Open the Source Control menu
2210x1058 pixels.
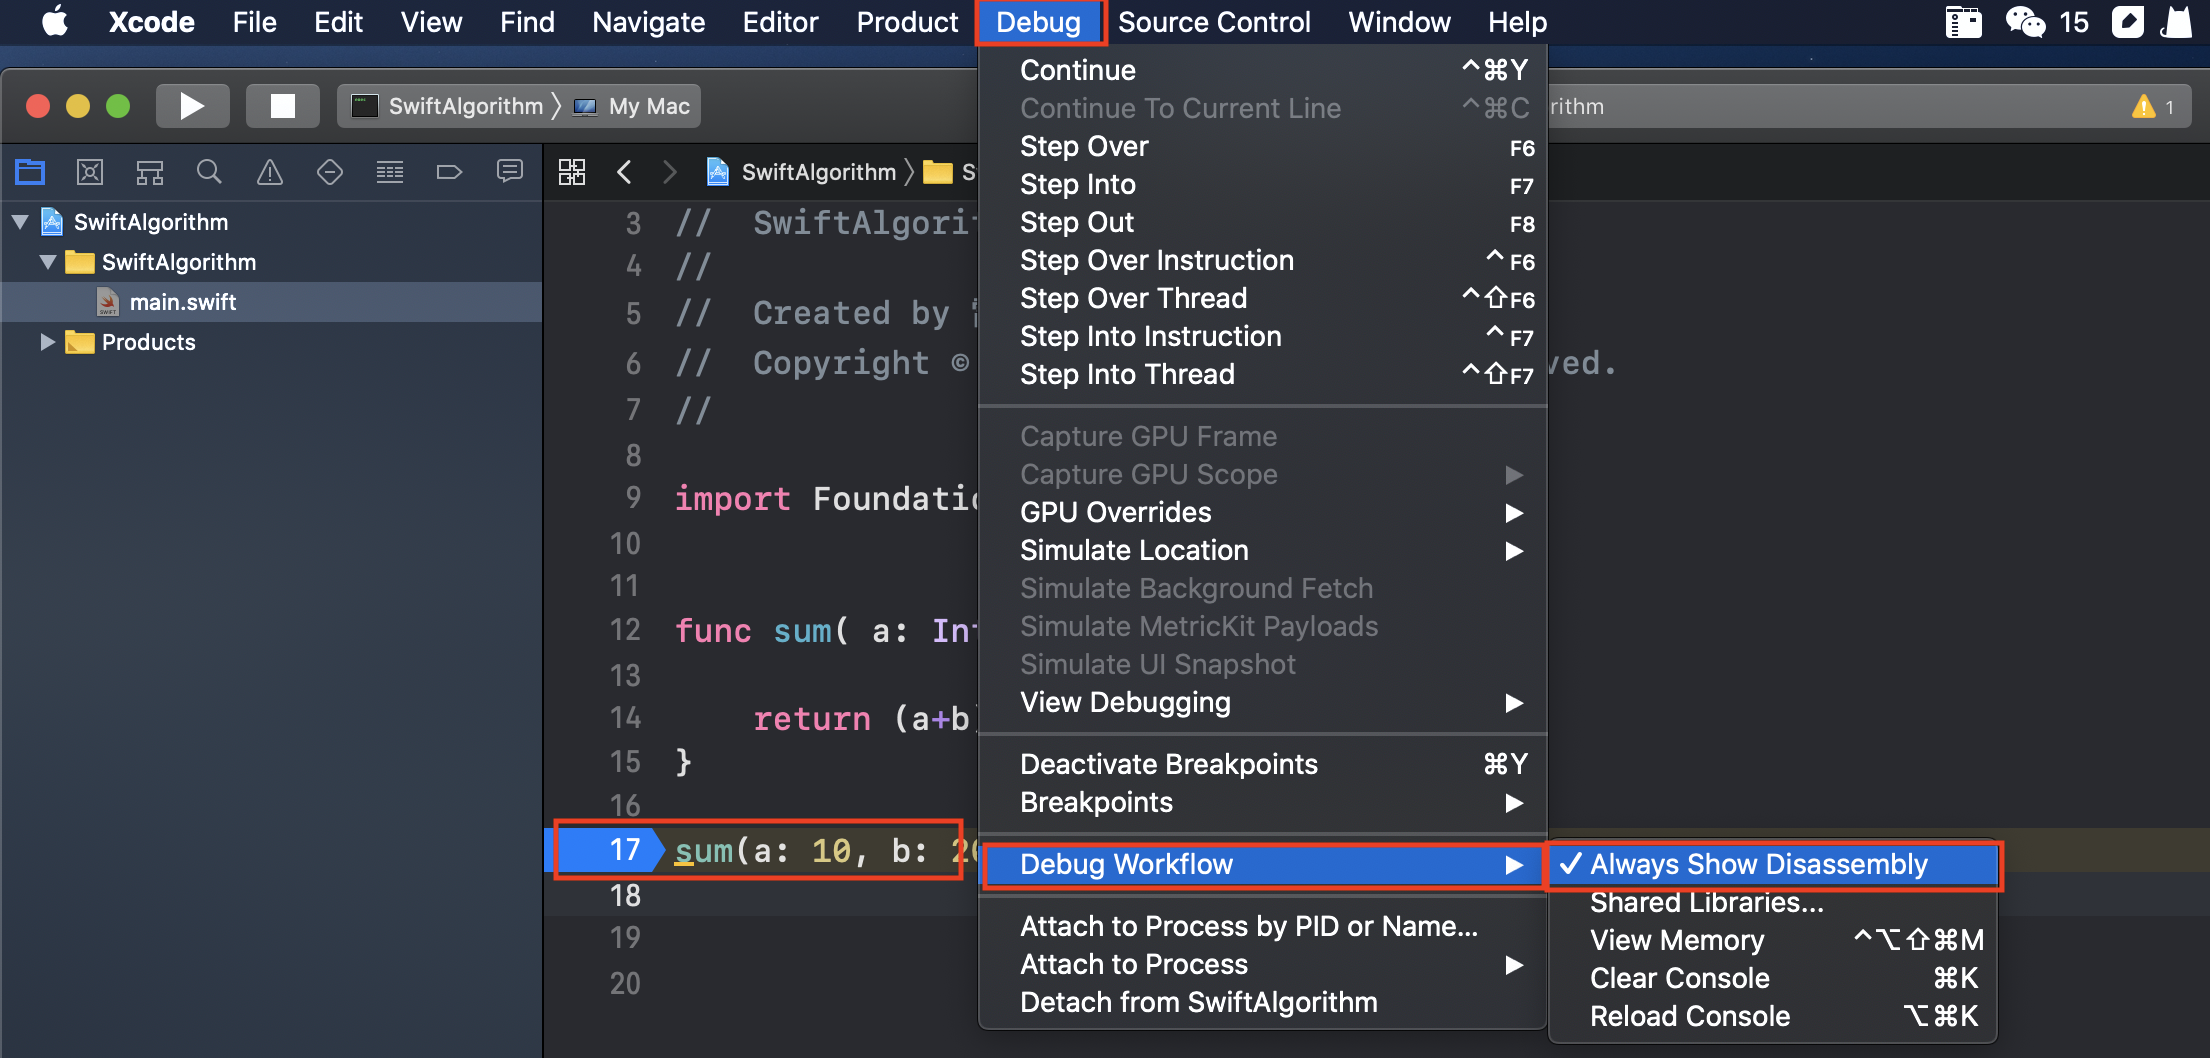click(1214, 22)
